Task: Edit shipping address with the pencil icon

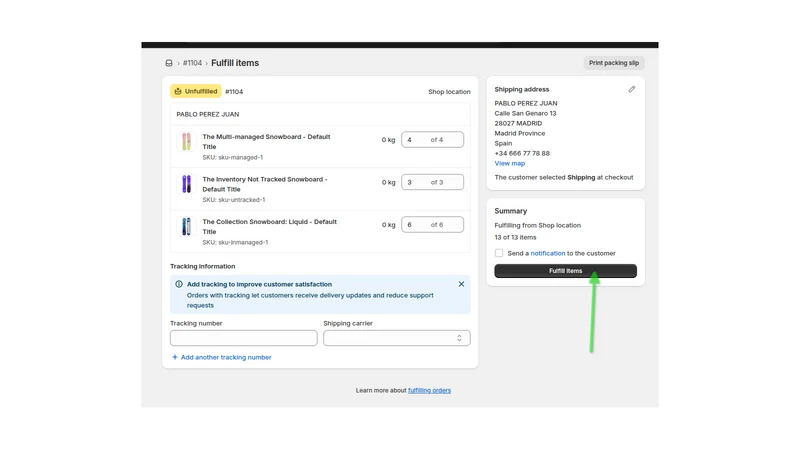Action: coord(632,89)
